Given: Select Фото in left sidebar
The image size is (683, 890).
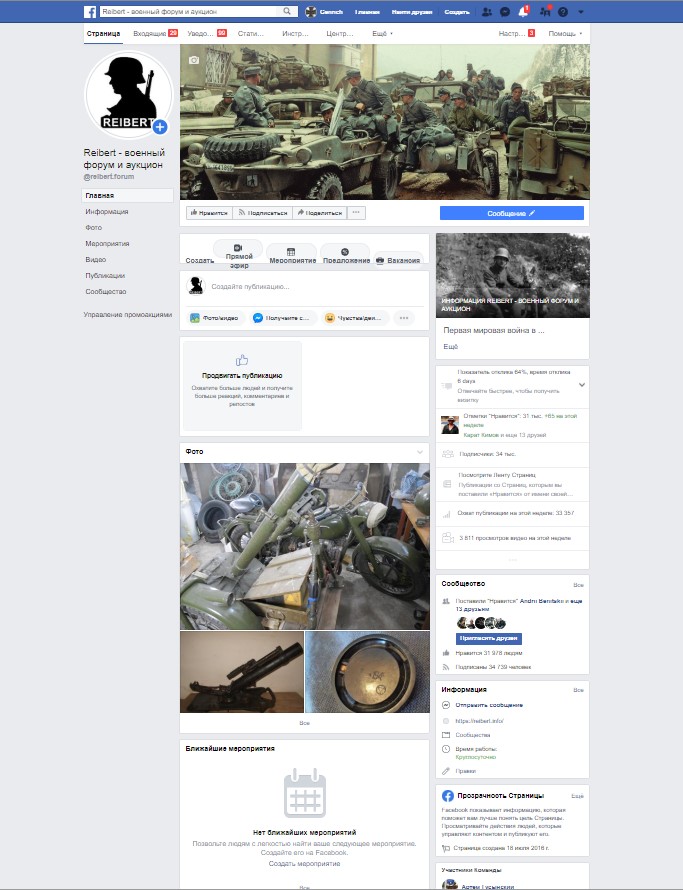Looking at the screenshot, I should 94,228.
